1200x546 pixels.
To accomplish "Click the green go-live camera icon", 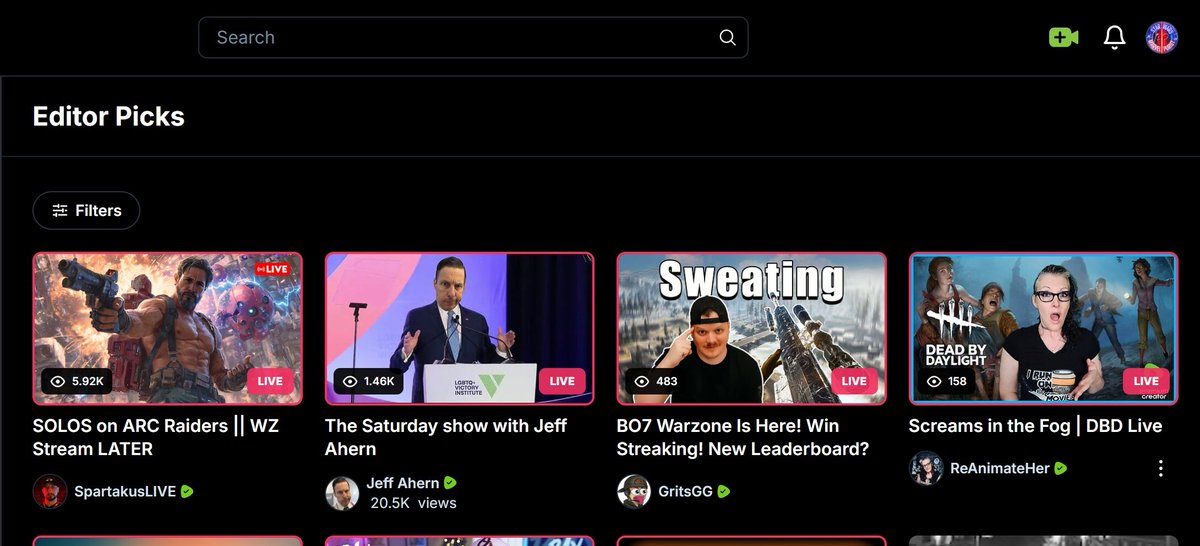I will (1063, 38).
